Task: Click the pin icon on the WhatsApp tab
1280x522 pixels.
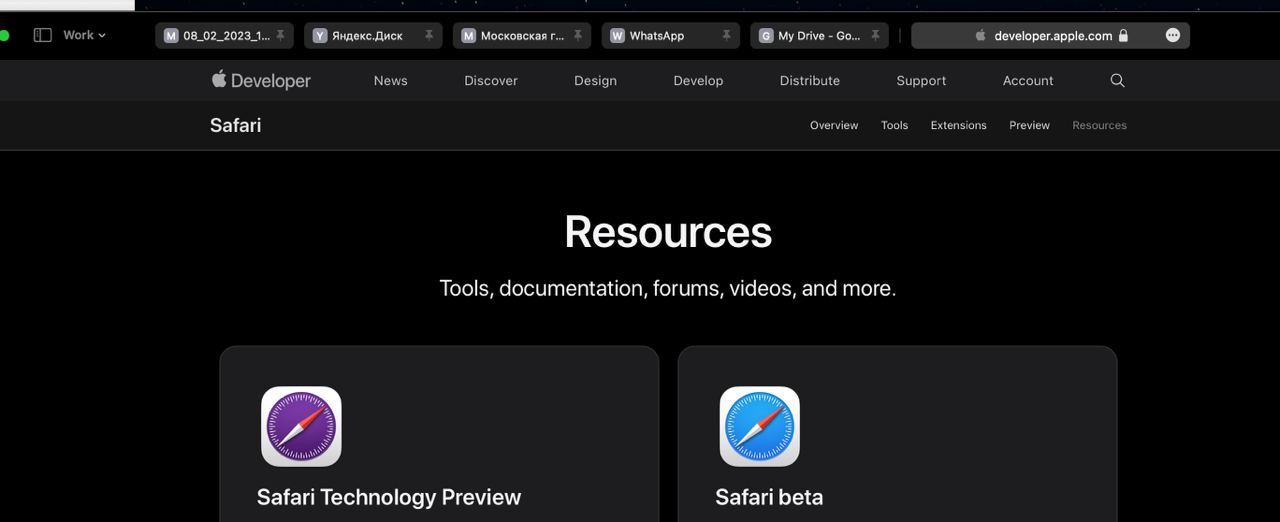Action: tap(726, 36)
